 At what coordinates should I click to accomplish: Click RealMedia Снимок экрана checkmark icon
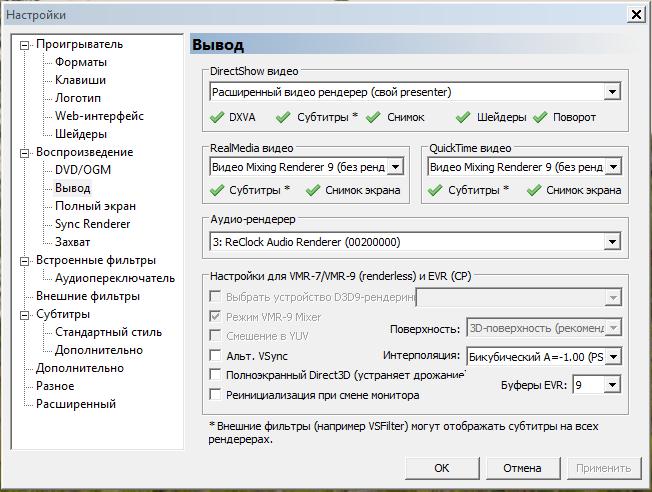coord(313,190)
